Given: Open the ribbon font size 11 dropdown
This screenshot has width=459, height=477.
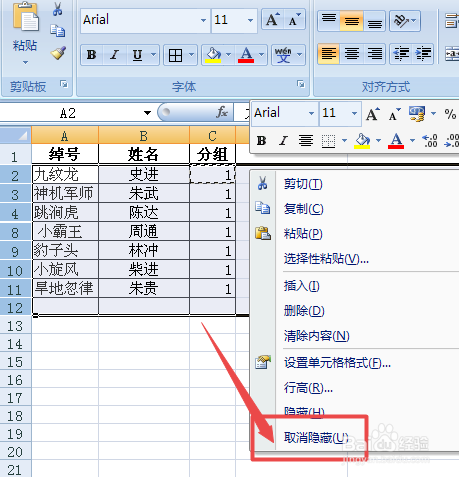Looking at the screenshot, I should coord(250,20).
